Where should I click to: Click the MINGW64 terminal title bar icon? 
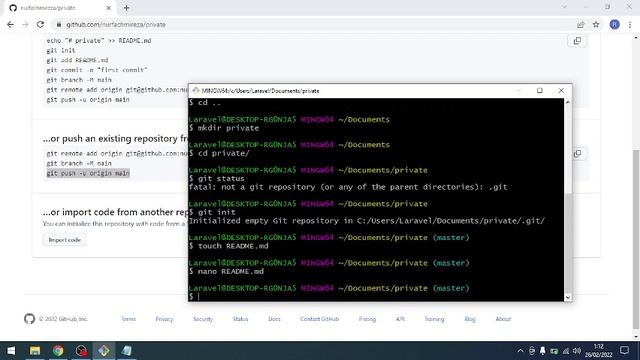pyautogui.click(x=196, y=91)
